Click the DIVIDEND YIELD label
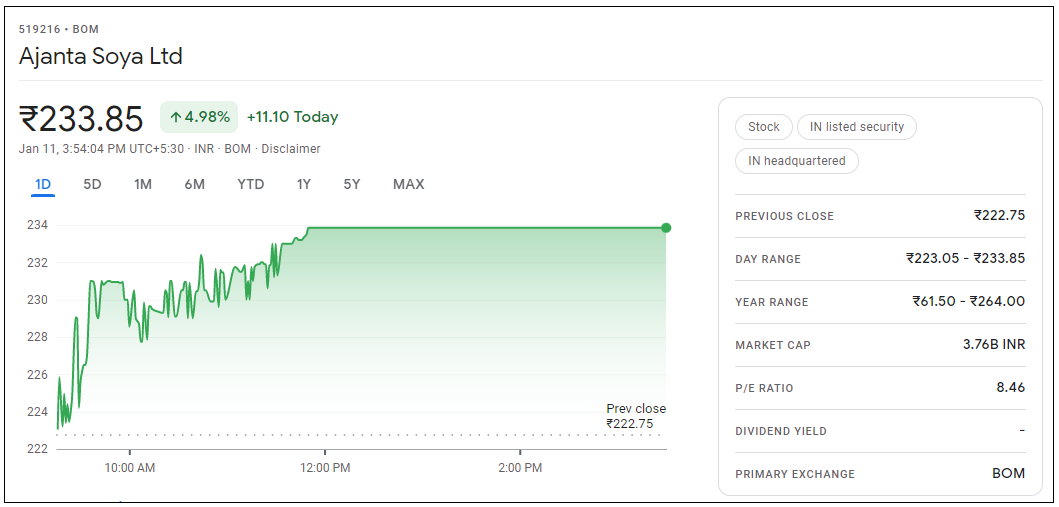1059x507 pixels. point(781,431)
